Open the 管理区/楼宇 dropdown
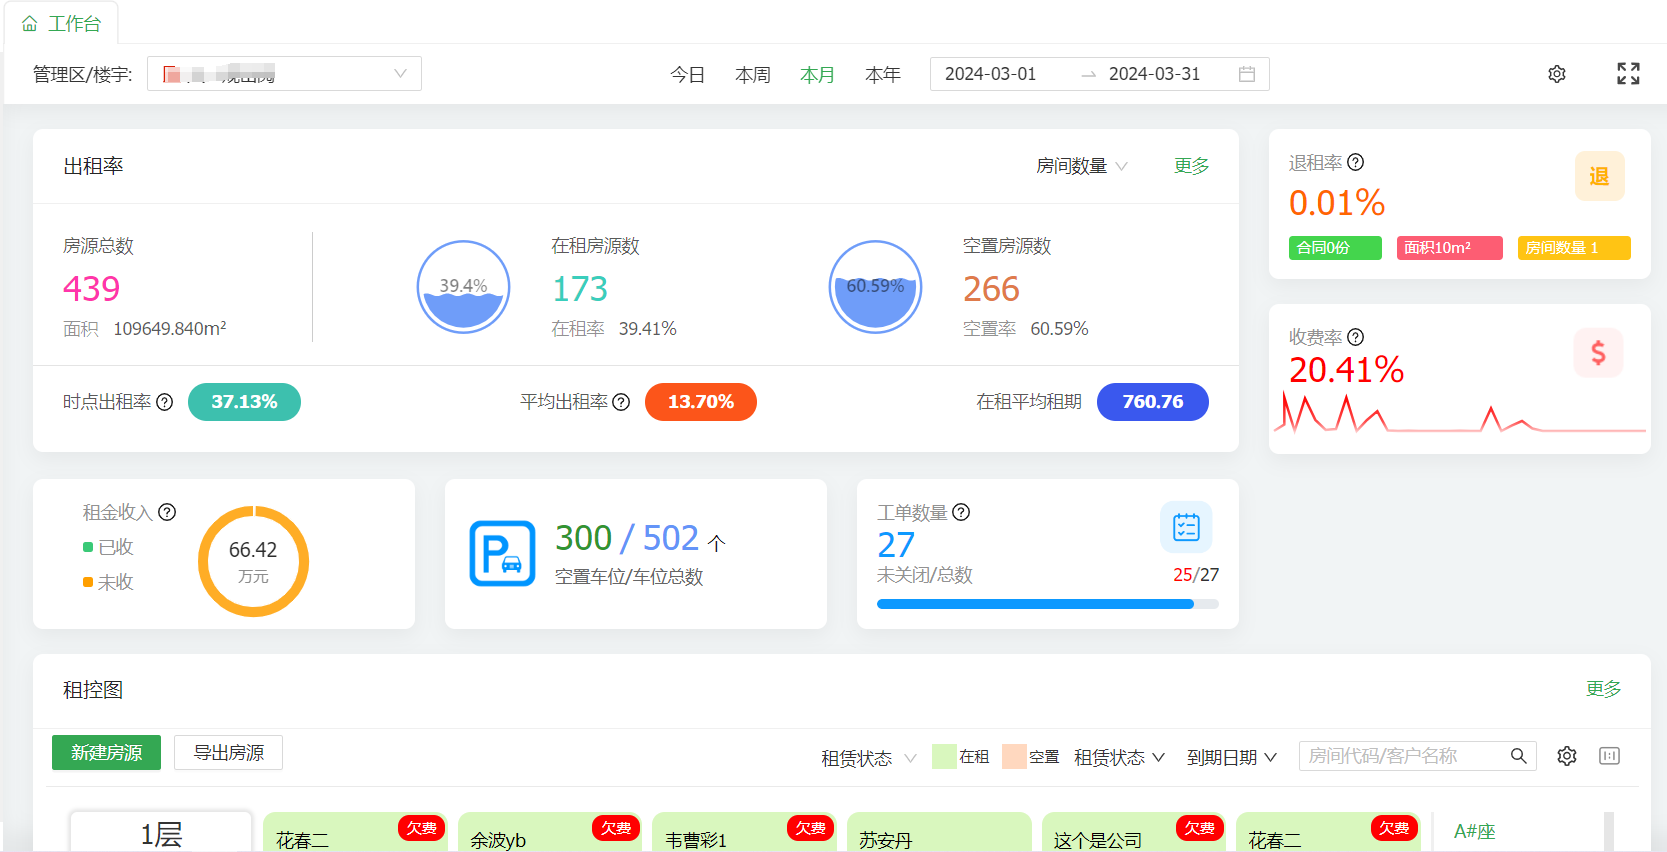This screenshot has height=852, width=1667. tap(284, 74)
